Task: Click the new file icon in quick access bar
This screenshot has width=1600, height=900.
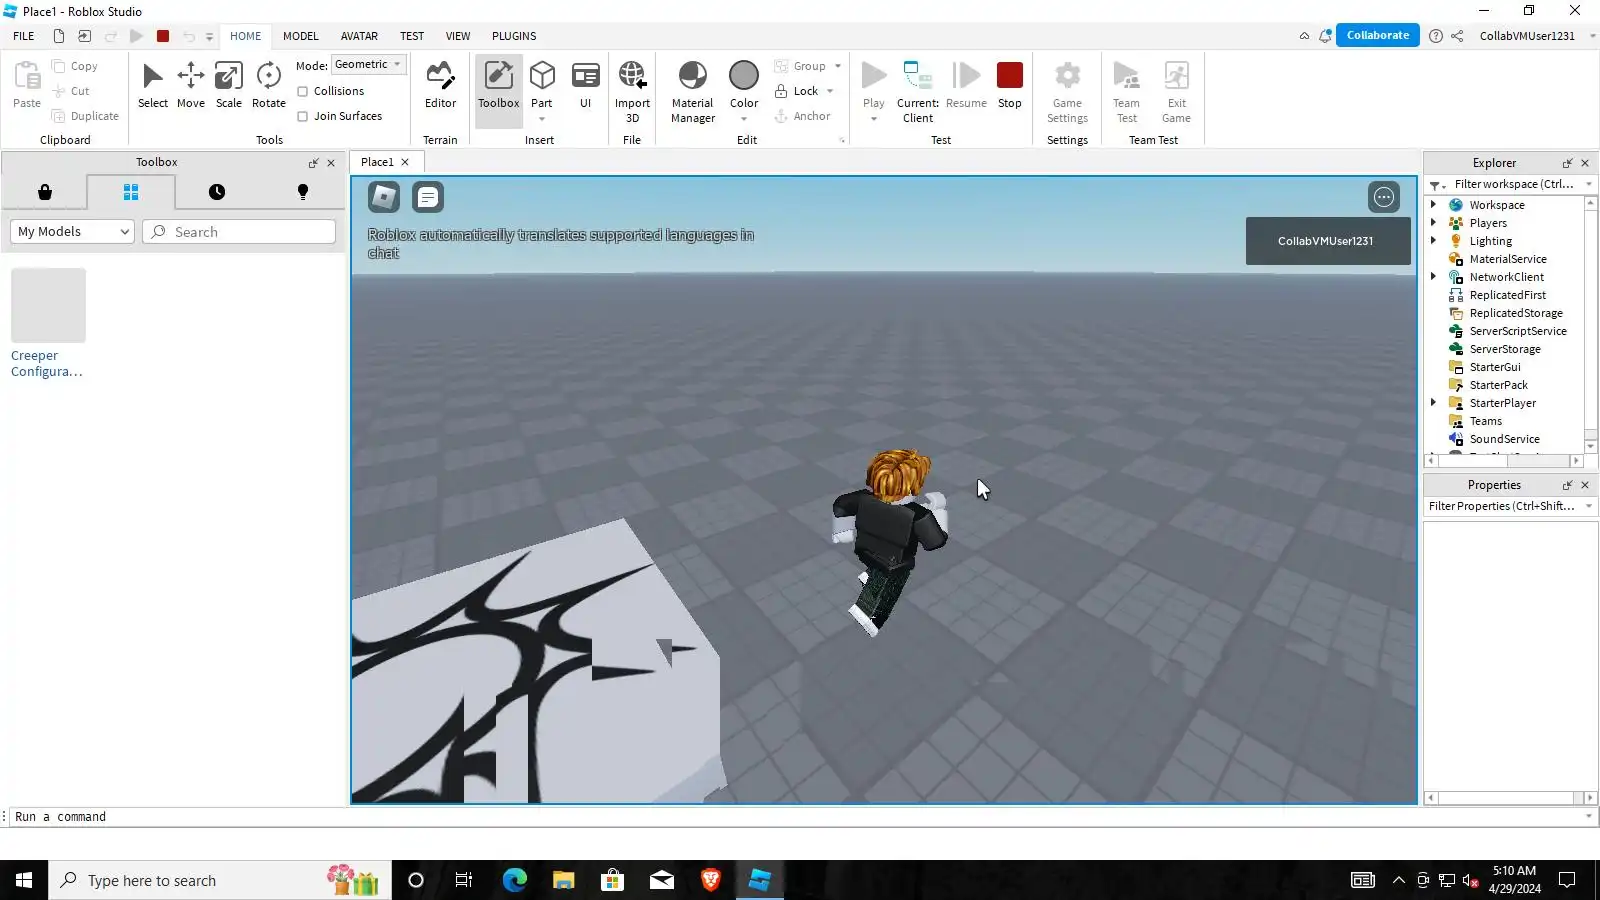Action: click(x=59, y=36)
